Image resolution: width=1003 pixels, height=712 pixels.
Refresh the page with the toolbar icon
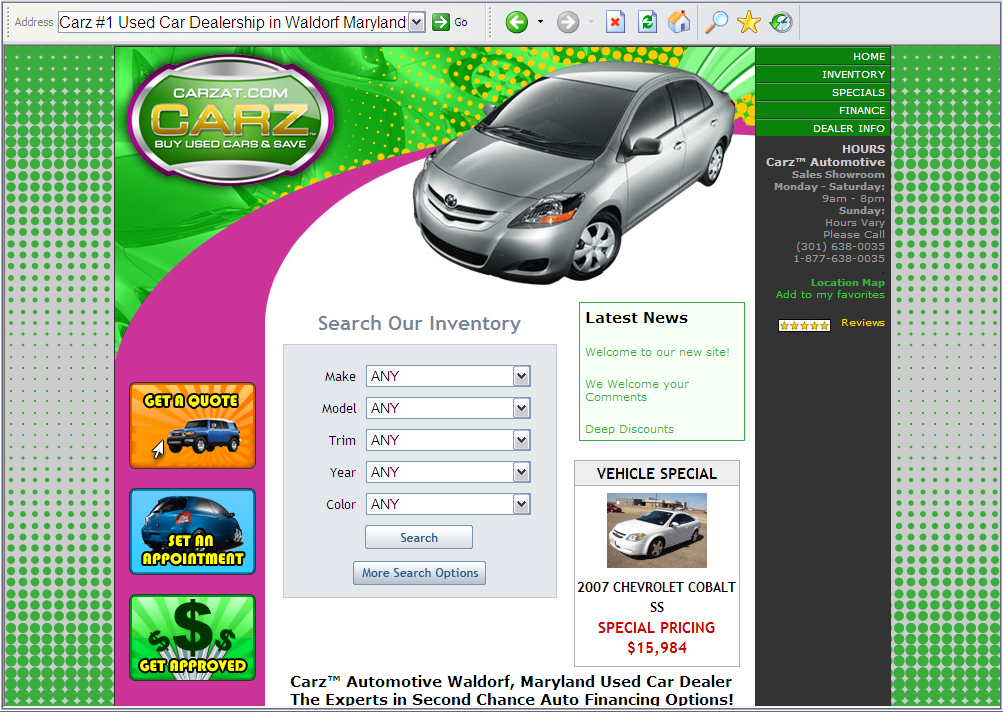point(647,22)
